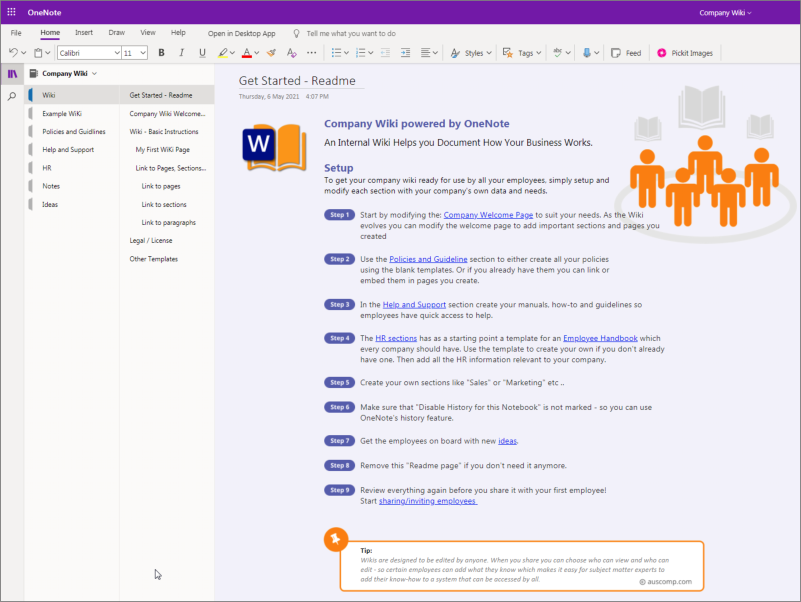801x602 pixels.
Task: Toggle Italic formatting
Action: point(181,53)
